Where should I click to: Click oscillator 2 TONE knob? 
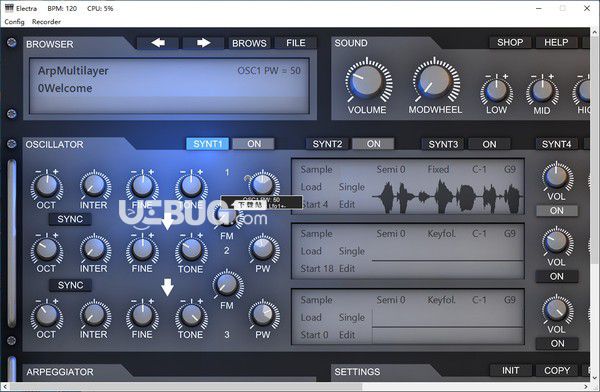coord(191,249)
